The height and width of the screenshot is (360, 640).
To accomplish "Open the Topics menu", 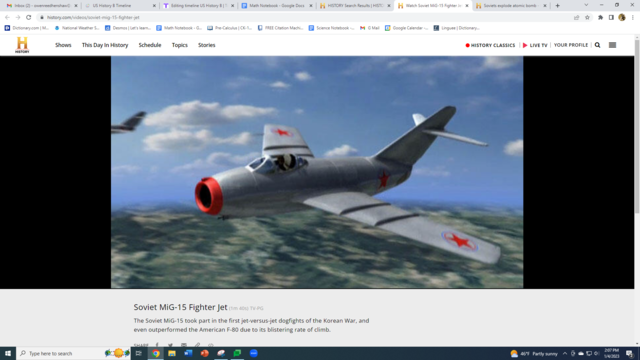I will coord(180,45).
